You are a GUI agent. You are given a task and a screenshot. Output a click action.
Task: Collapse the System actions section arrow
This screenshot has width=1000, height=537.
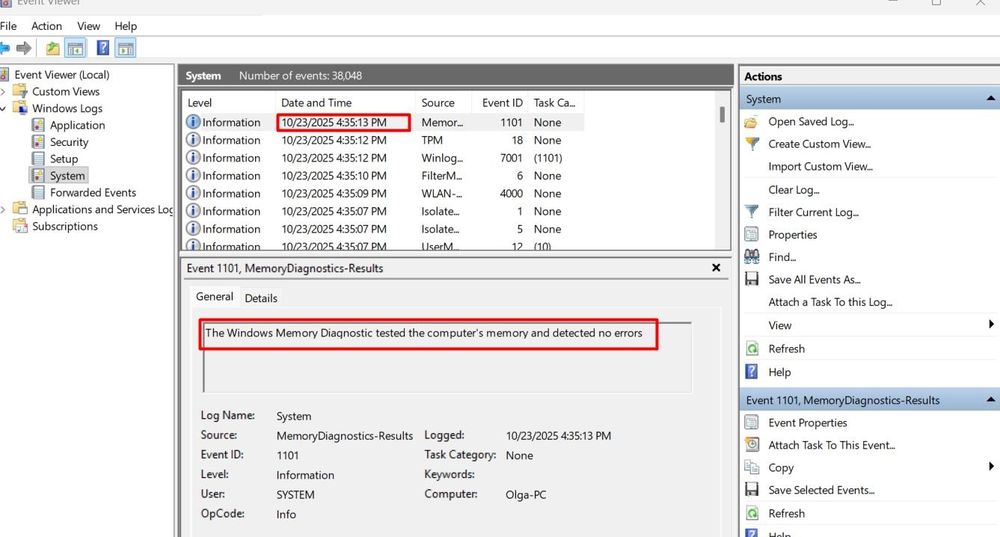click(x=990, y=98)
